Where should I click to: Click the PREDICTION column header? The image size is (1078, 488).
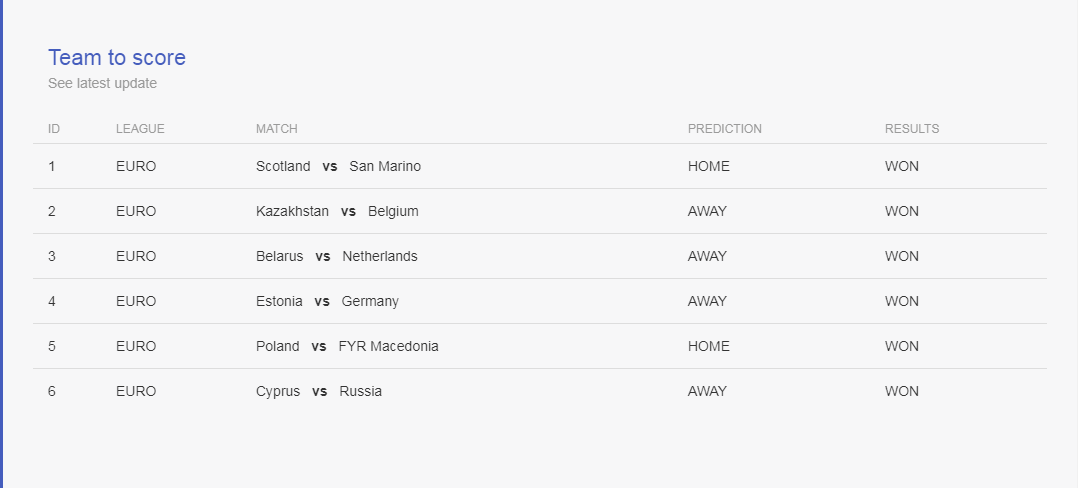point(725,129)
